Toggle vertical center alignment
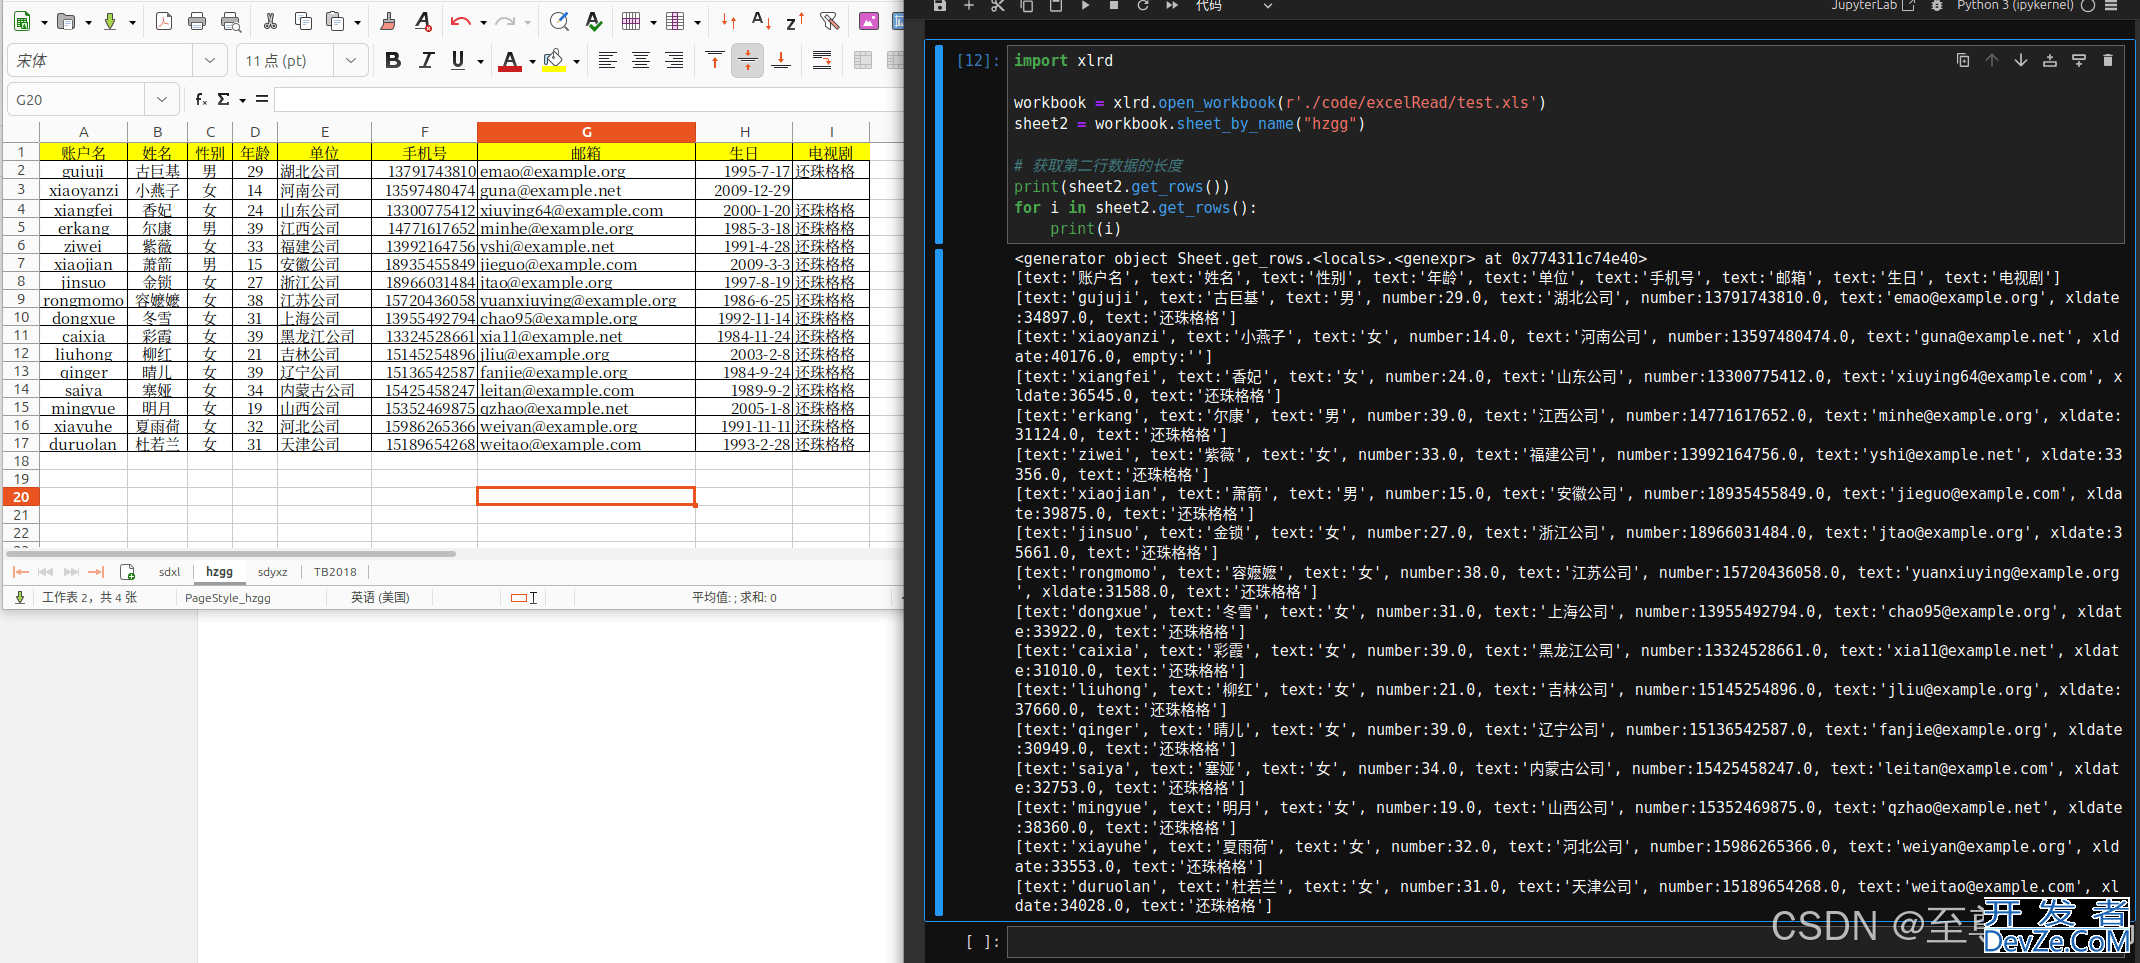 click(x=748, y=61)
